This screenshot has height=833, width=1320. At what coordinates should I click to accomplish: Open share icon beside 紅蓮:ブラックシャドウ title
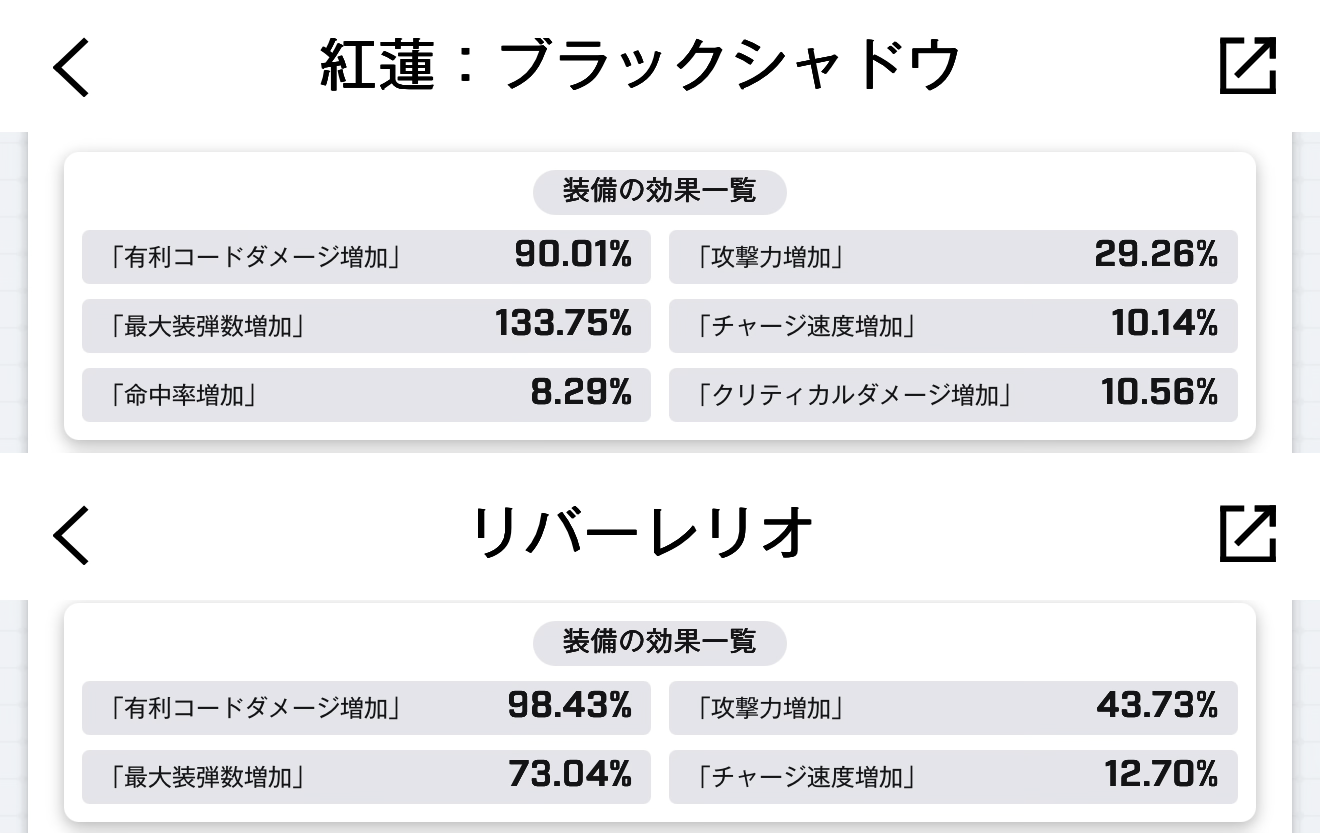pyautogui.click(x=1248, y=66)
